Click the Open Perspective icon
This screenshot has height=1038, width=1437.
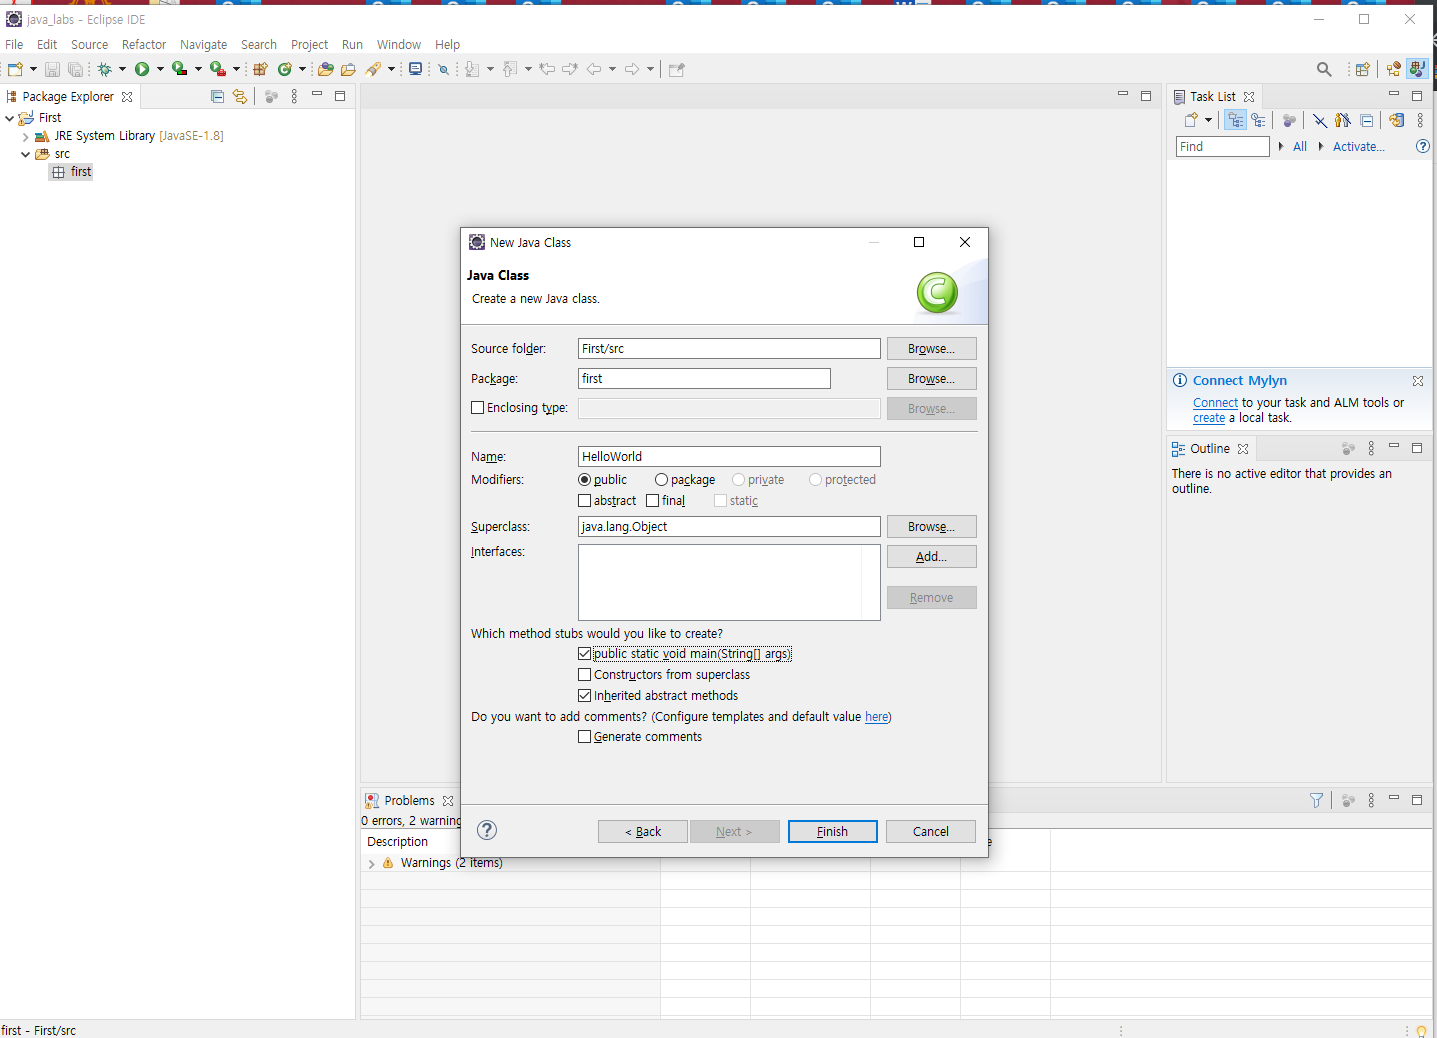coord(1362,69)
